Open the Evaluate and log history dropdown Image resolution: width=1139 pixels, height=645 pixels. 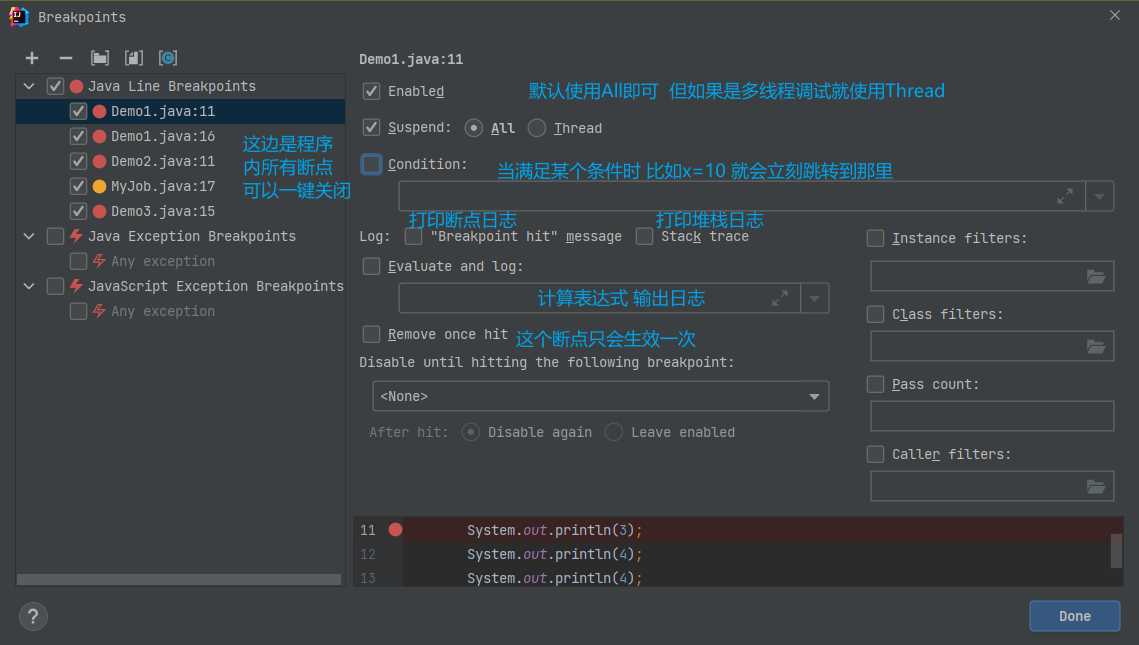click(x=815, y=298)
